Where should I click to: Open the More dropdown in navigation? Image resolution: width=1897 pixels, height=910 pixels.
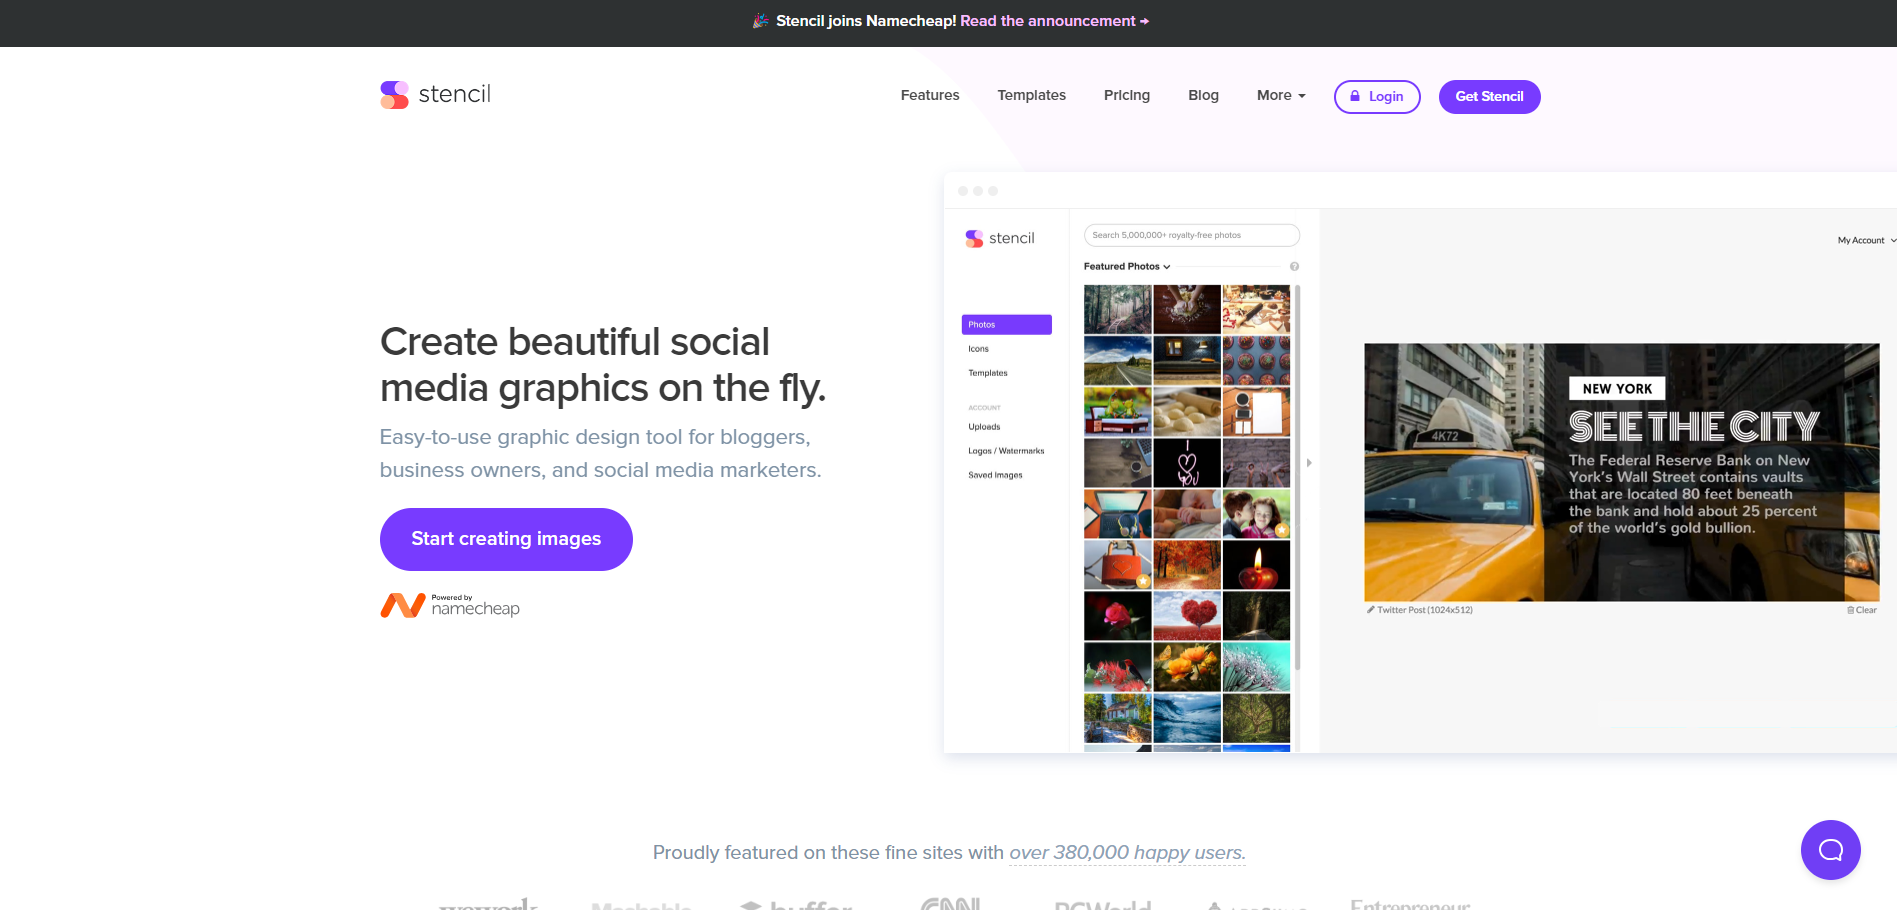point(1281,95)
